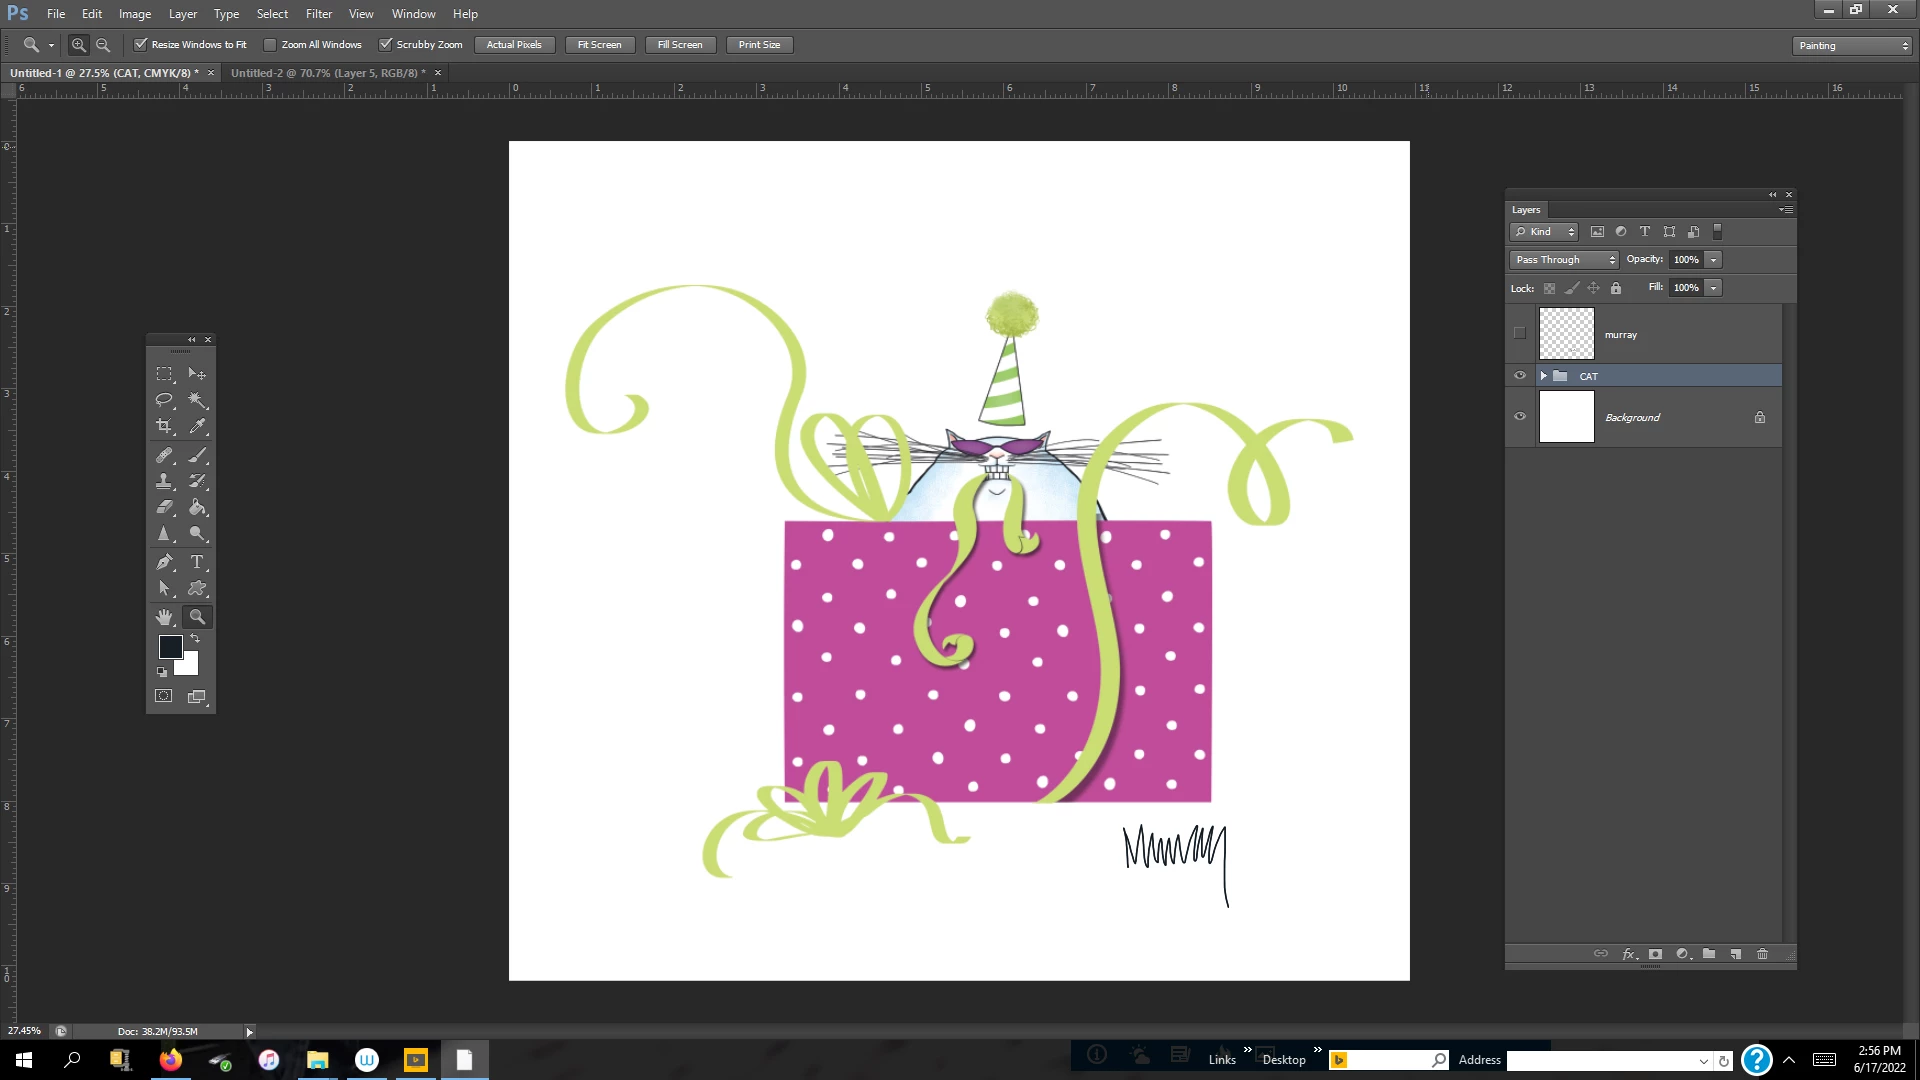Expand the CAT layer group
1920x1080 pixels.
coord(1543,376)
